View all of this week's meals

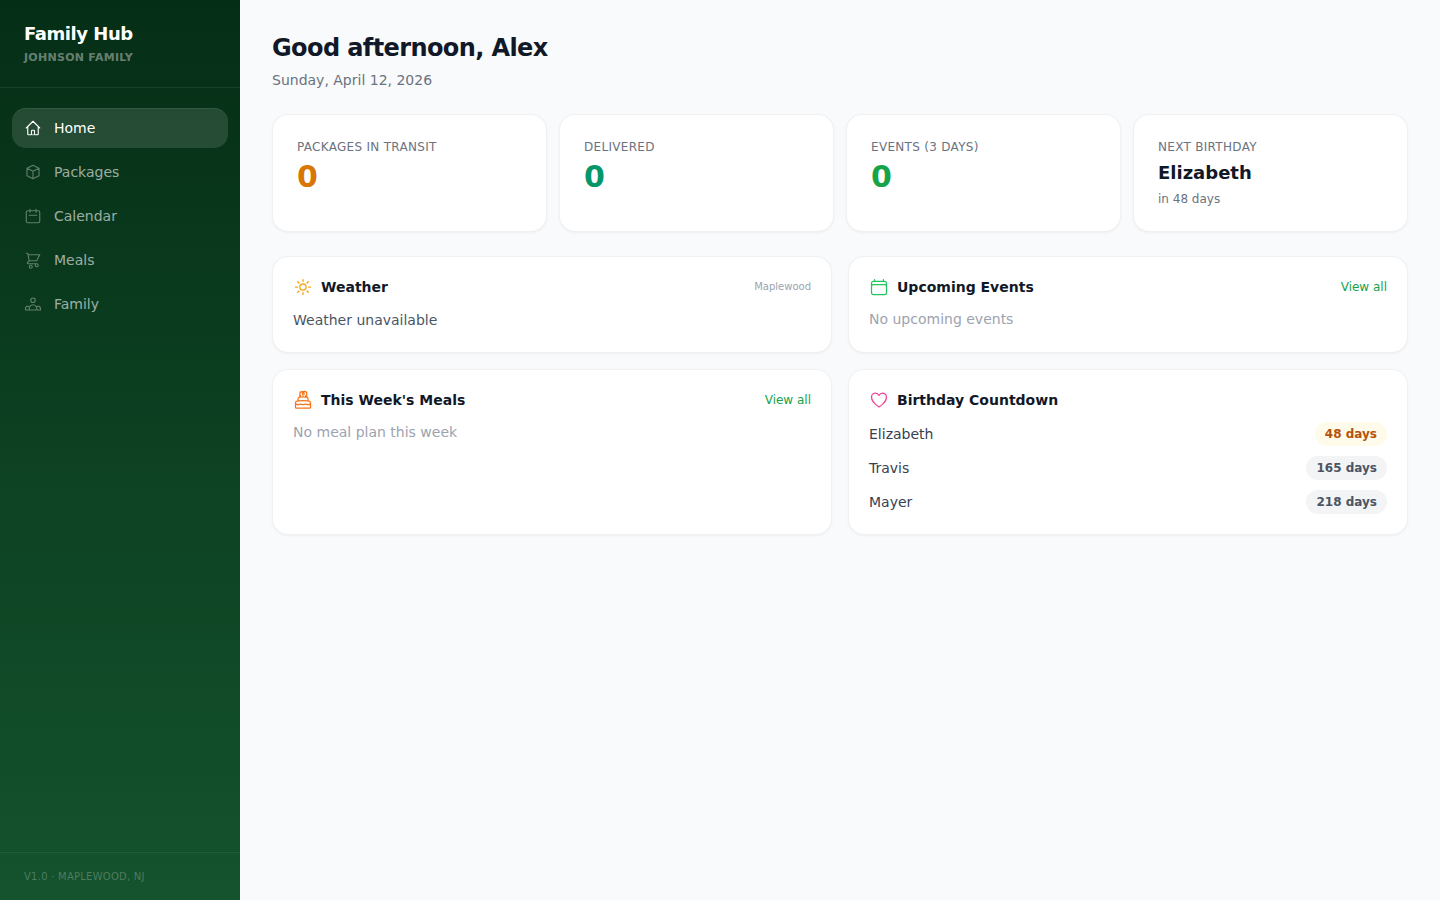point(787,400)
